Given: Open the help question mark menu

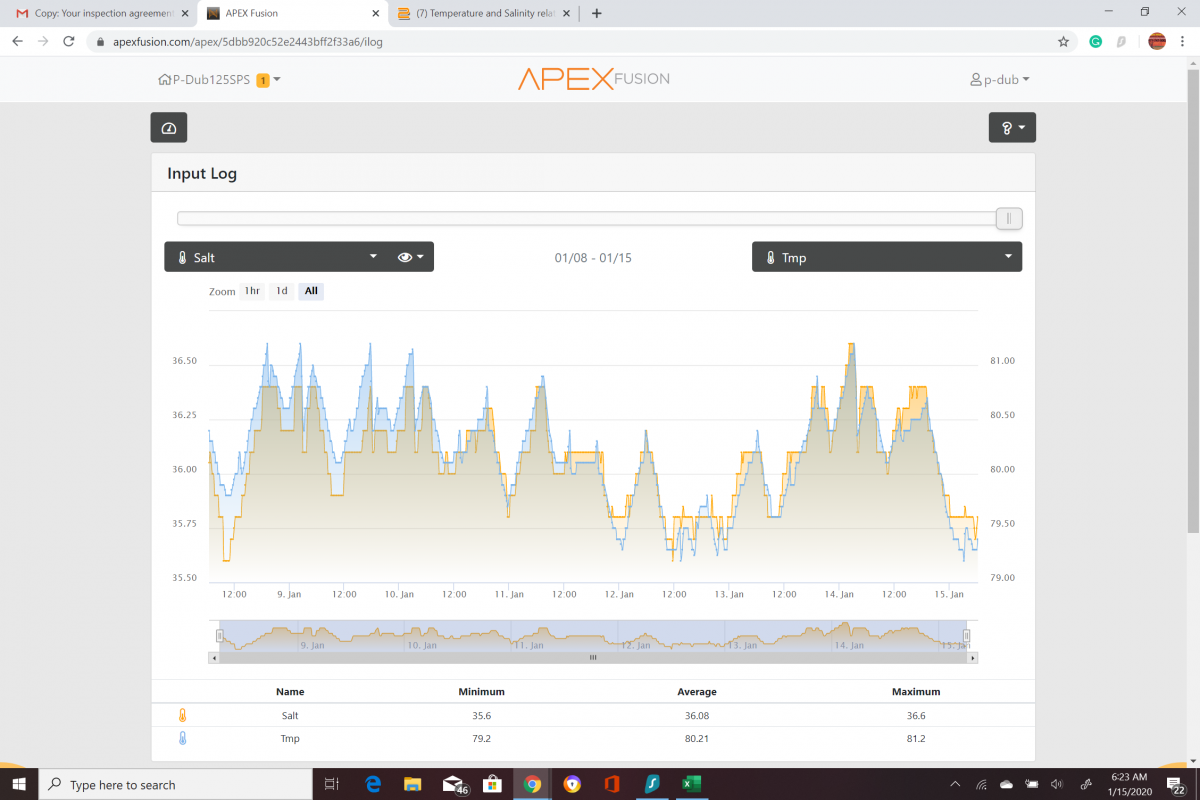Looking at the screenshot, I should (x=1012, y=128).
